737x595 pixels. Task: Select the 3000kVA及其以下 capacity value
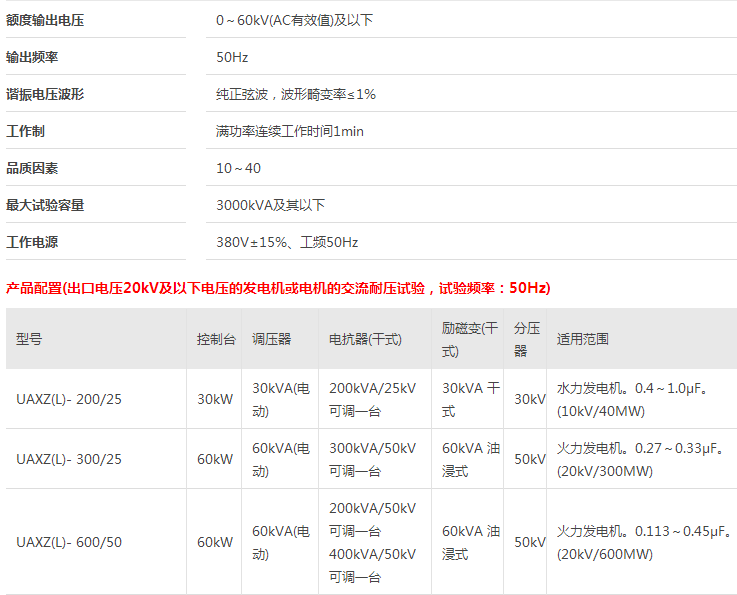(270, 205)
